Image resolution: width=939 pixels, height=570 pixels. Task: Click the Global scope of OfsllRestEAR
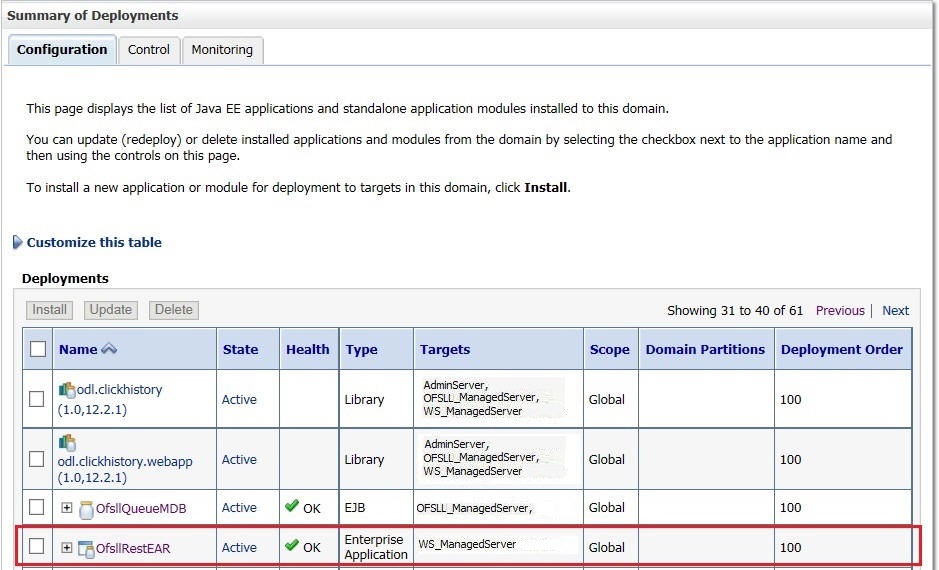click(x=607, y=547)
